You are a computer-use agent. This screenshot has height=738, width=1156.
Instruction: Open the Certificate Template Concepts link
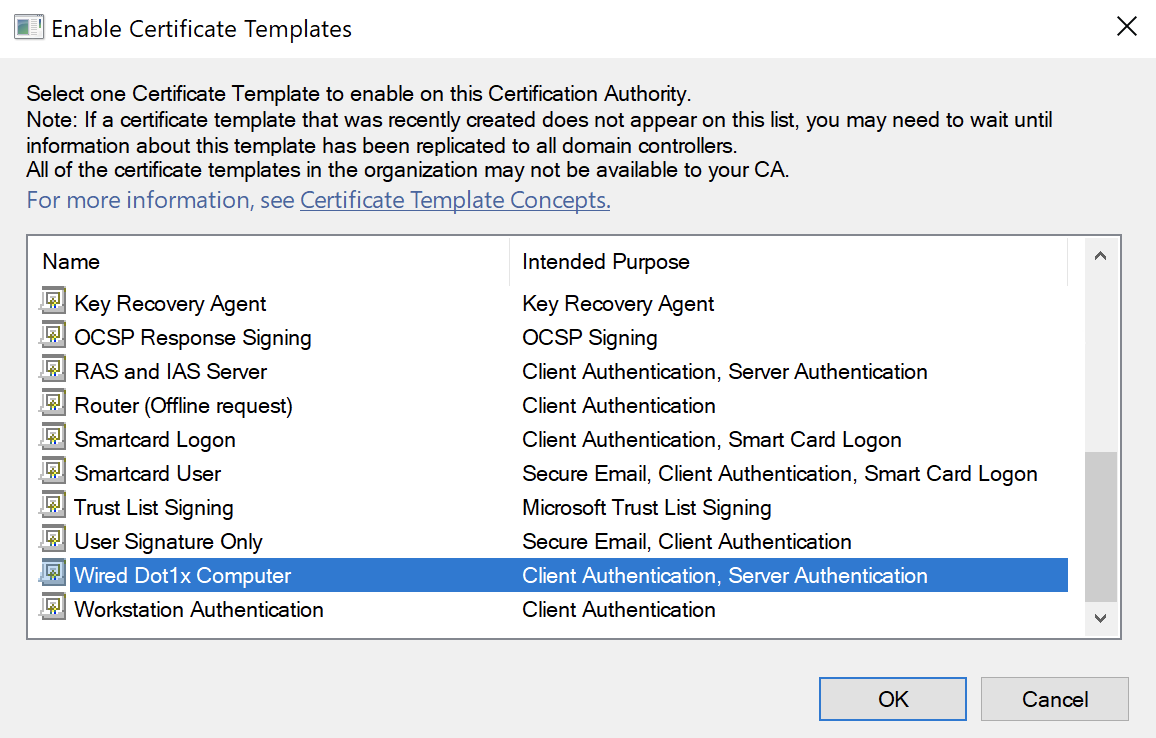455,200
